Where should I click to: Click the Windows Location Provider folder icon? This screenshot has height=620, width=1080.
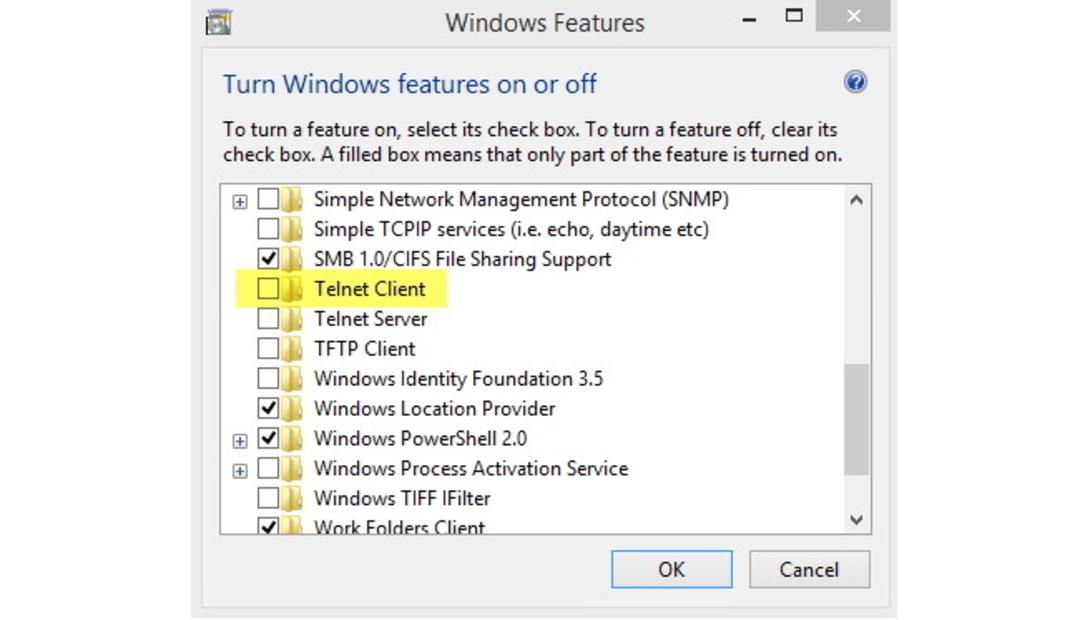pyautogui.click(x=292, y=409)
